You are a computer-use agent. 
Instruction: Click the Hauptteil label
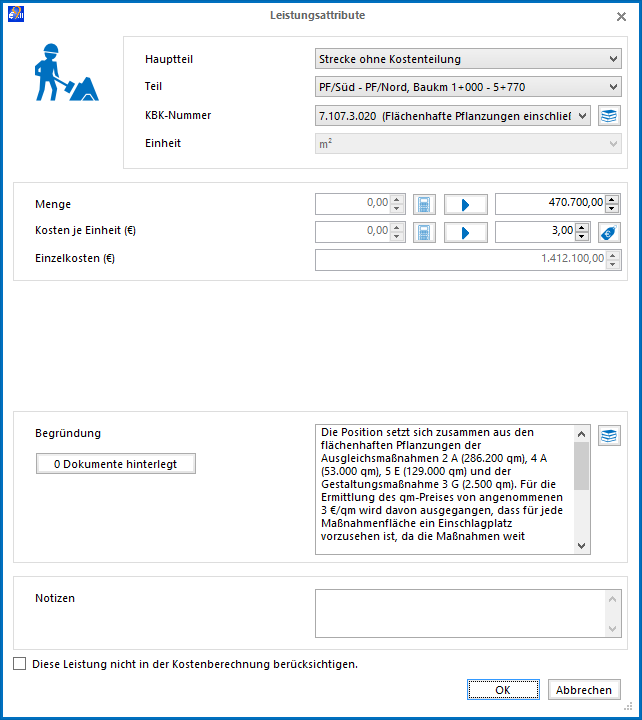169,59
